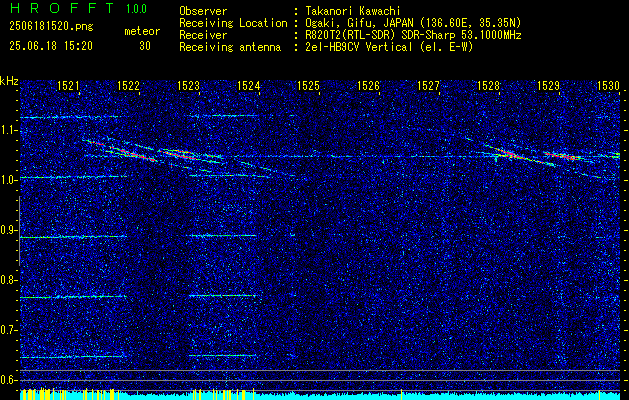Click the 1525 time axis marker
Image resolution: width=629 pixels, height=400 pixels.
click(308, 85)
